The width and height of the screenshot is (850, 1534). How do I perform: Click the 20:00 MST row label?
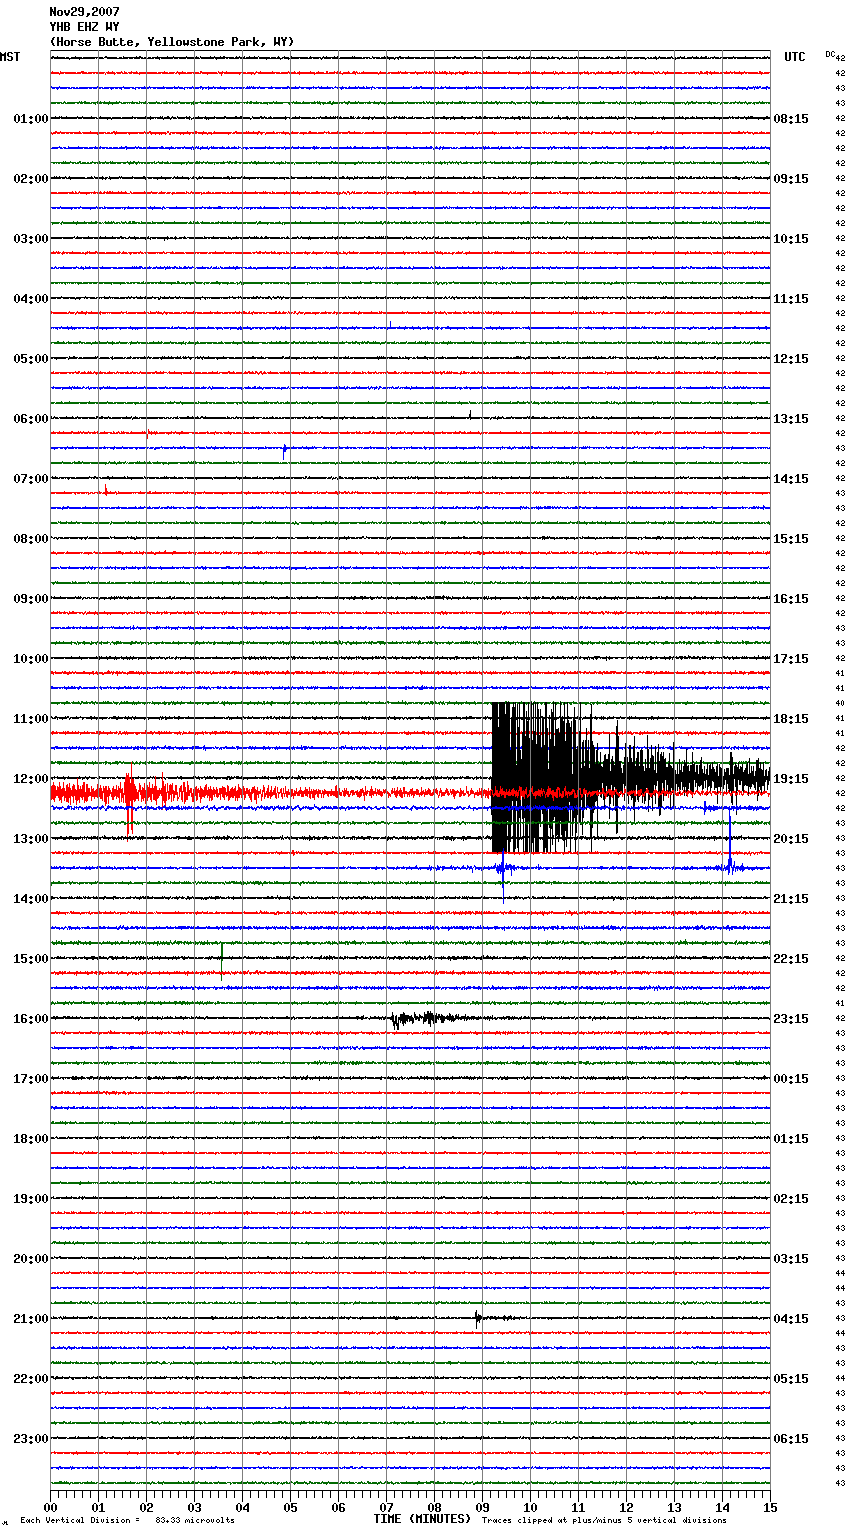tap(31, 1259)
